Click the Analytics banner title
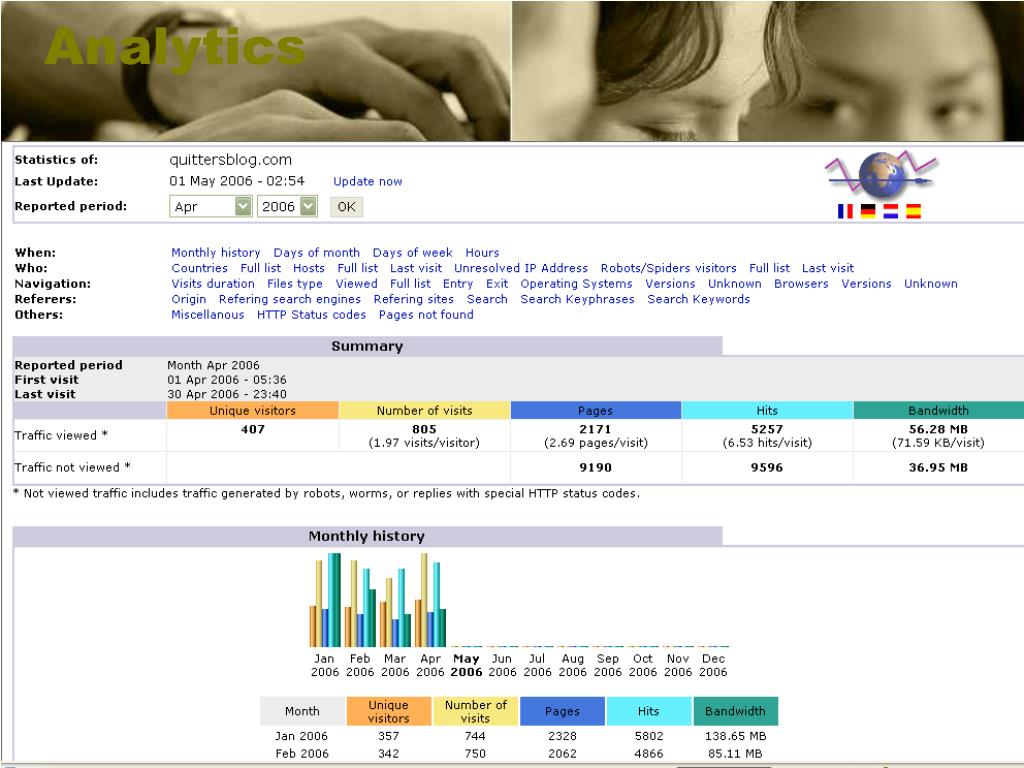The image size is (1024, 768). [175, 48]
